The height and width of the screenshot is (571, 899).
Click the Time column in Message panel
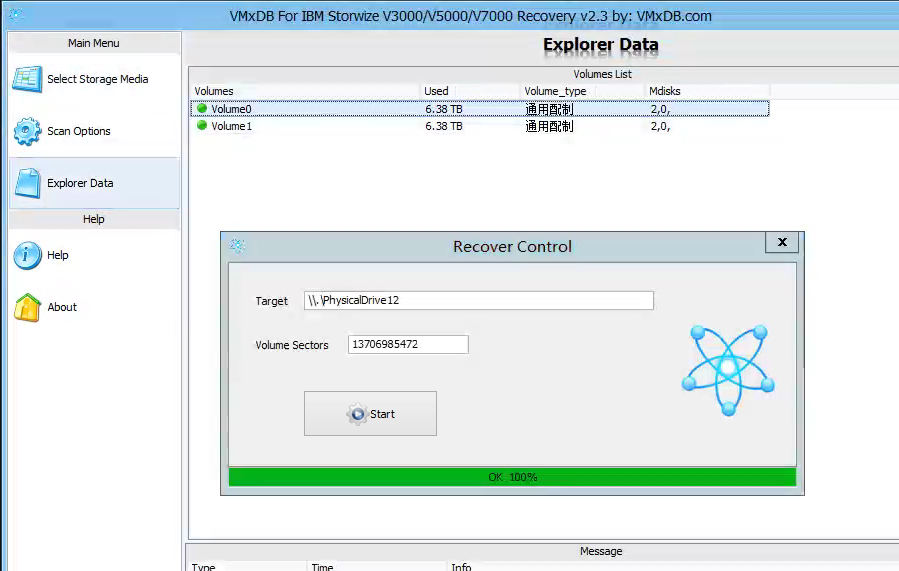tap(322, 566)
